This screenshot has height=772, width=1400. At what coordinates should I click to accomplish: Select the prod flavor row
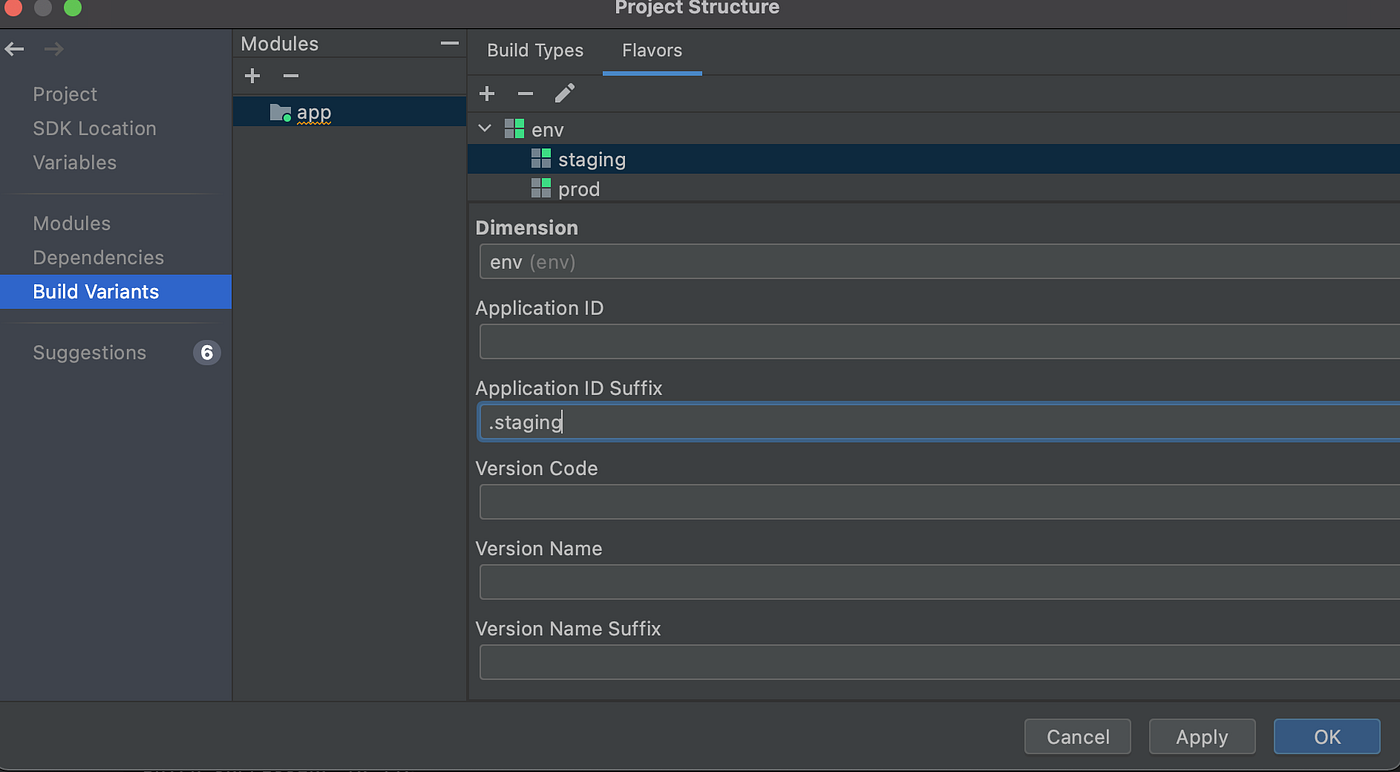(580, 188)
